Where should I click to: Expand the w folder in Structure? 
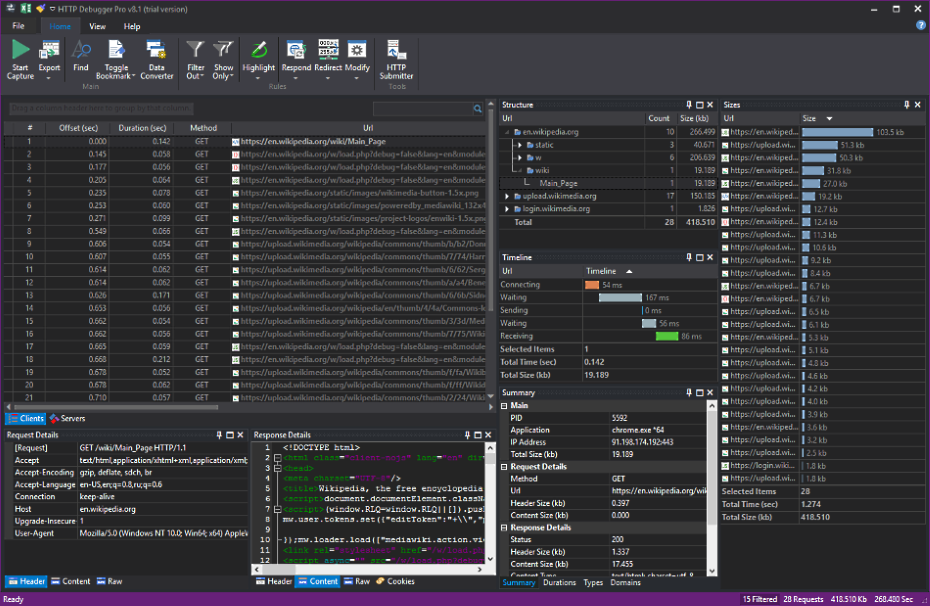pyautogui.click(x=520, y=158)
